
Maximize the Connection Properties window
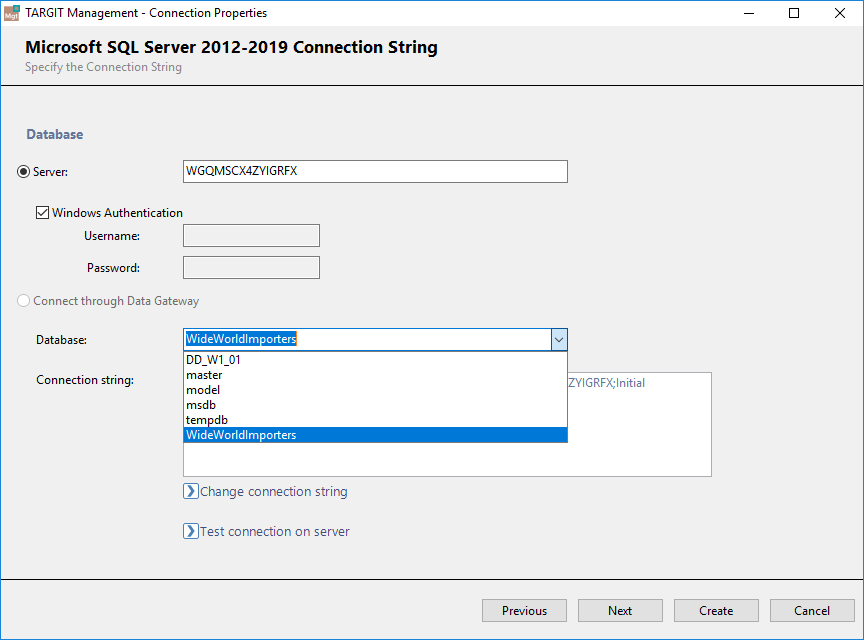coord(794,13)
